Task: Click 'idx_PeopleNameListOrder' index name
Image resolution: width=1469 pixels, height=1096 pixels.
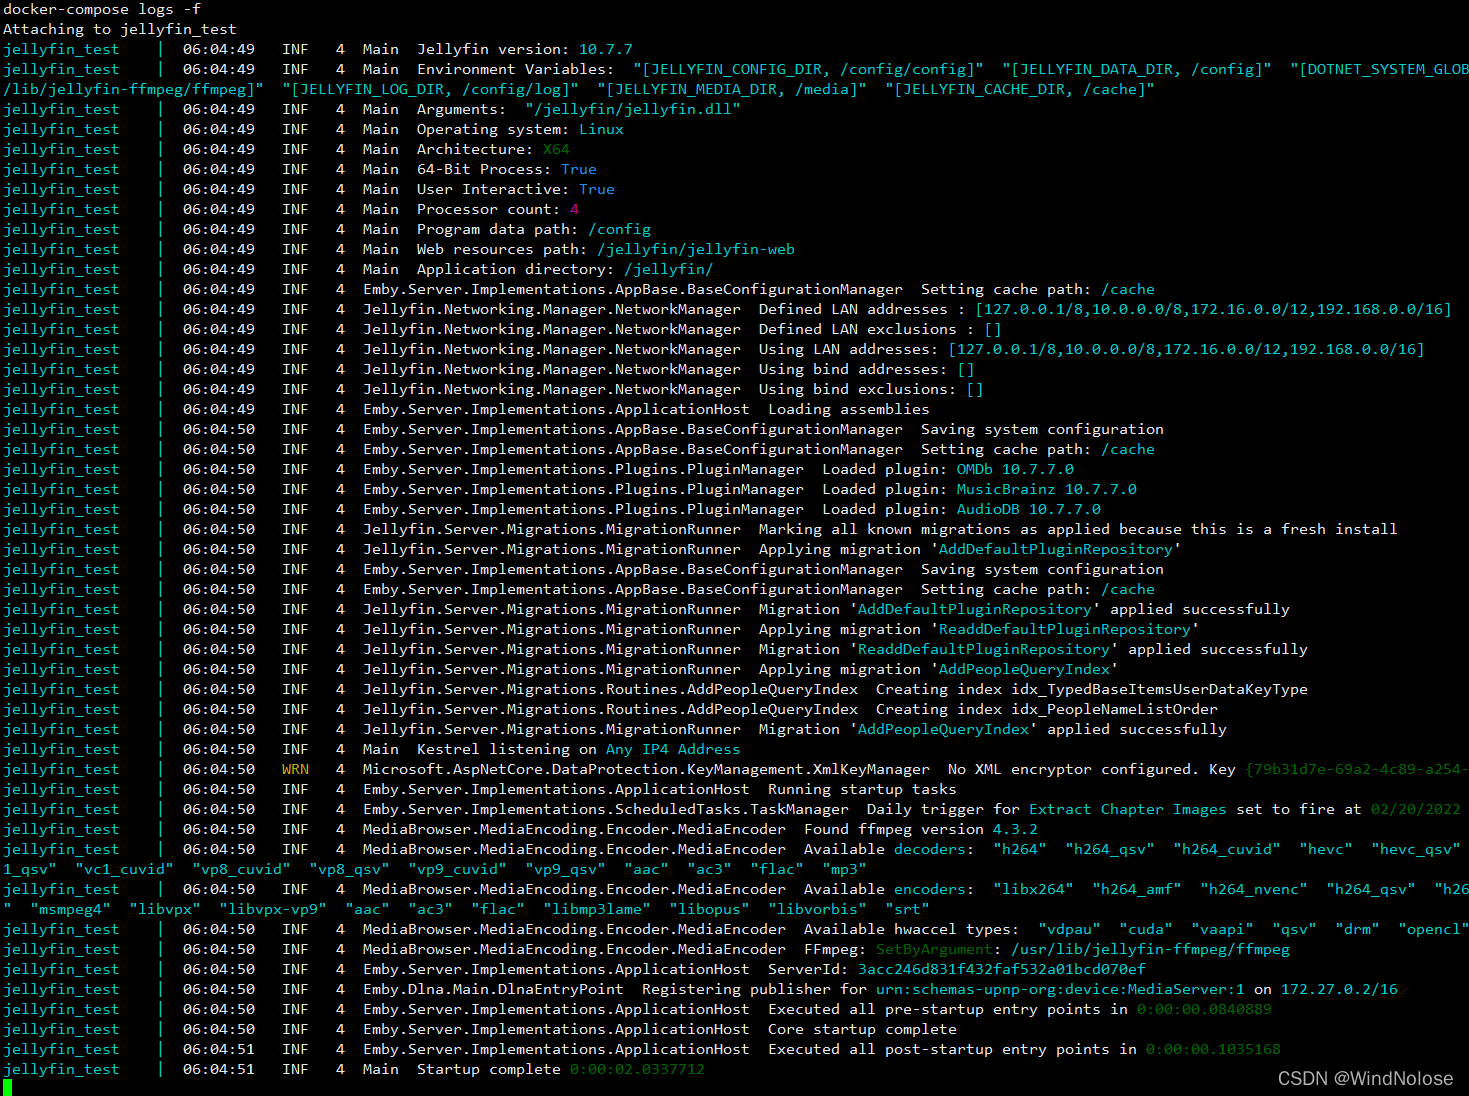Action: click(x=1114, y=709)
